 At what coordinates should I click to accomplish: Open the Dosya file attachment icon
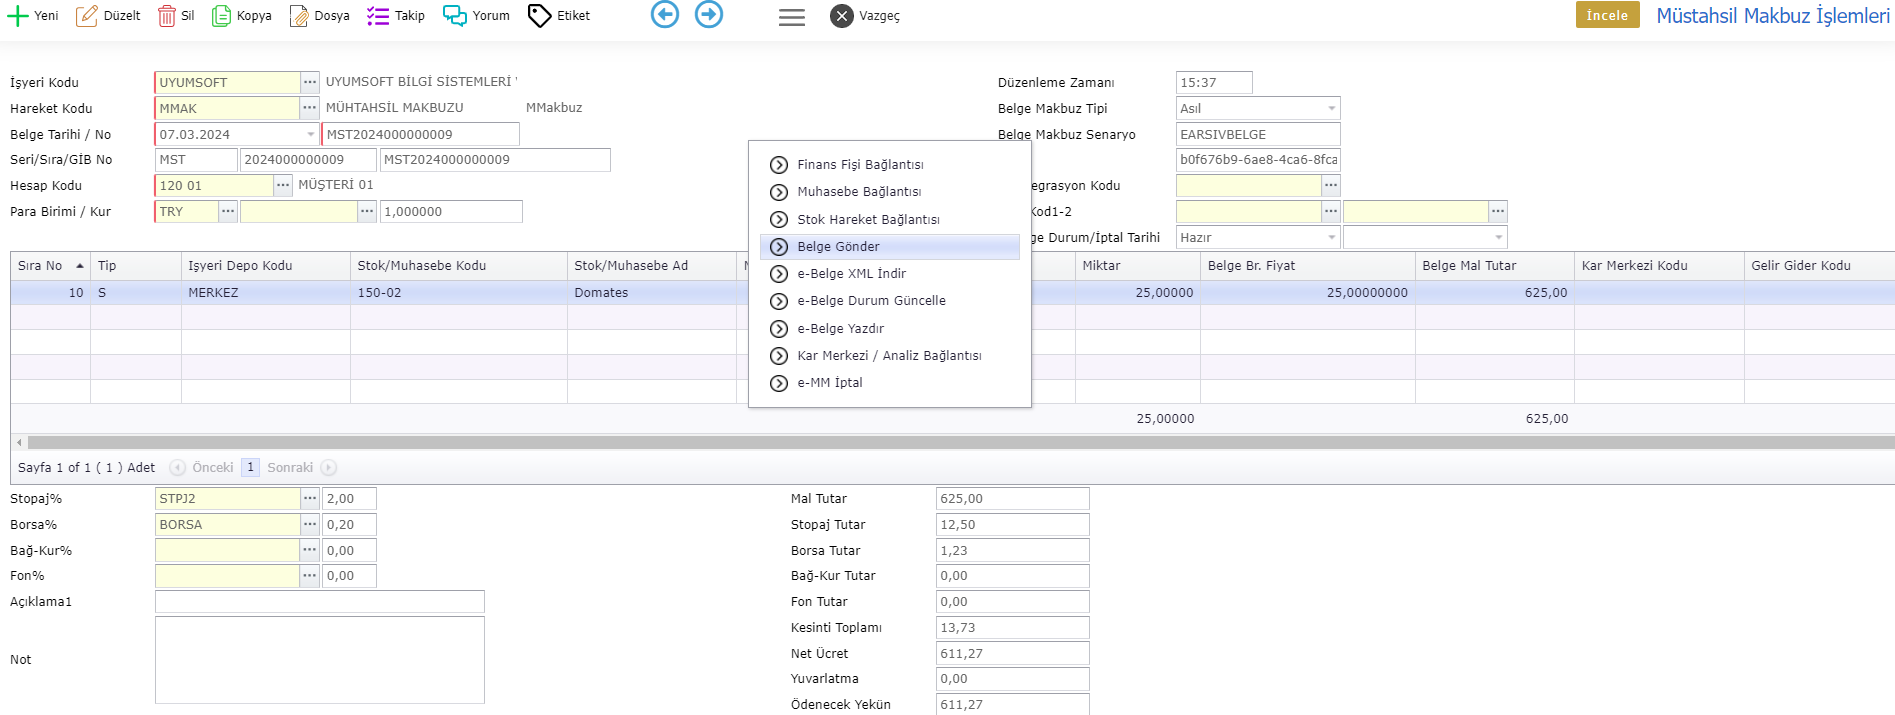point(299,16)
